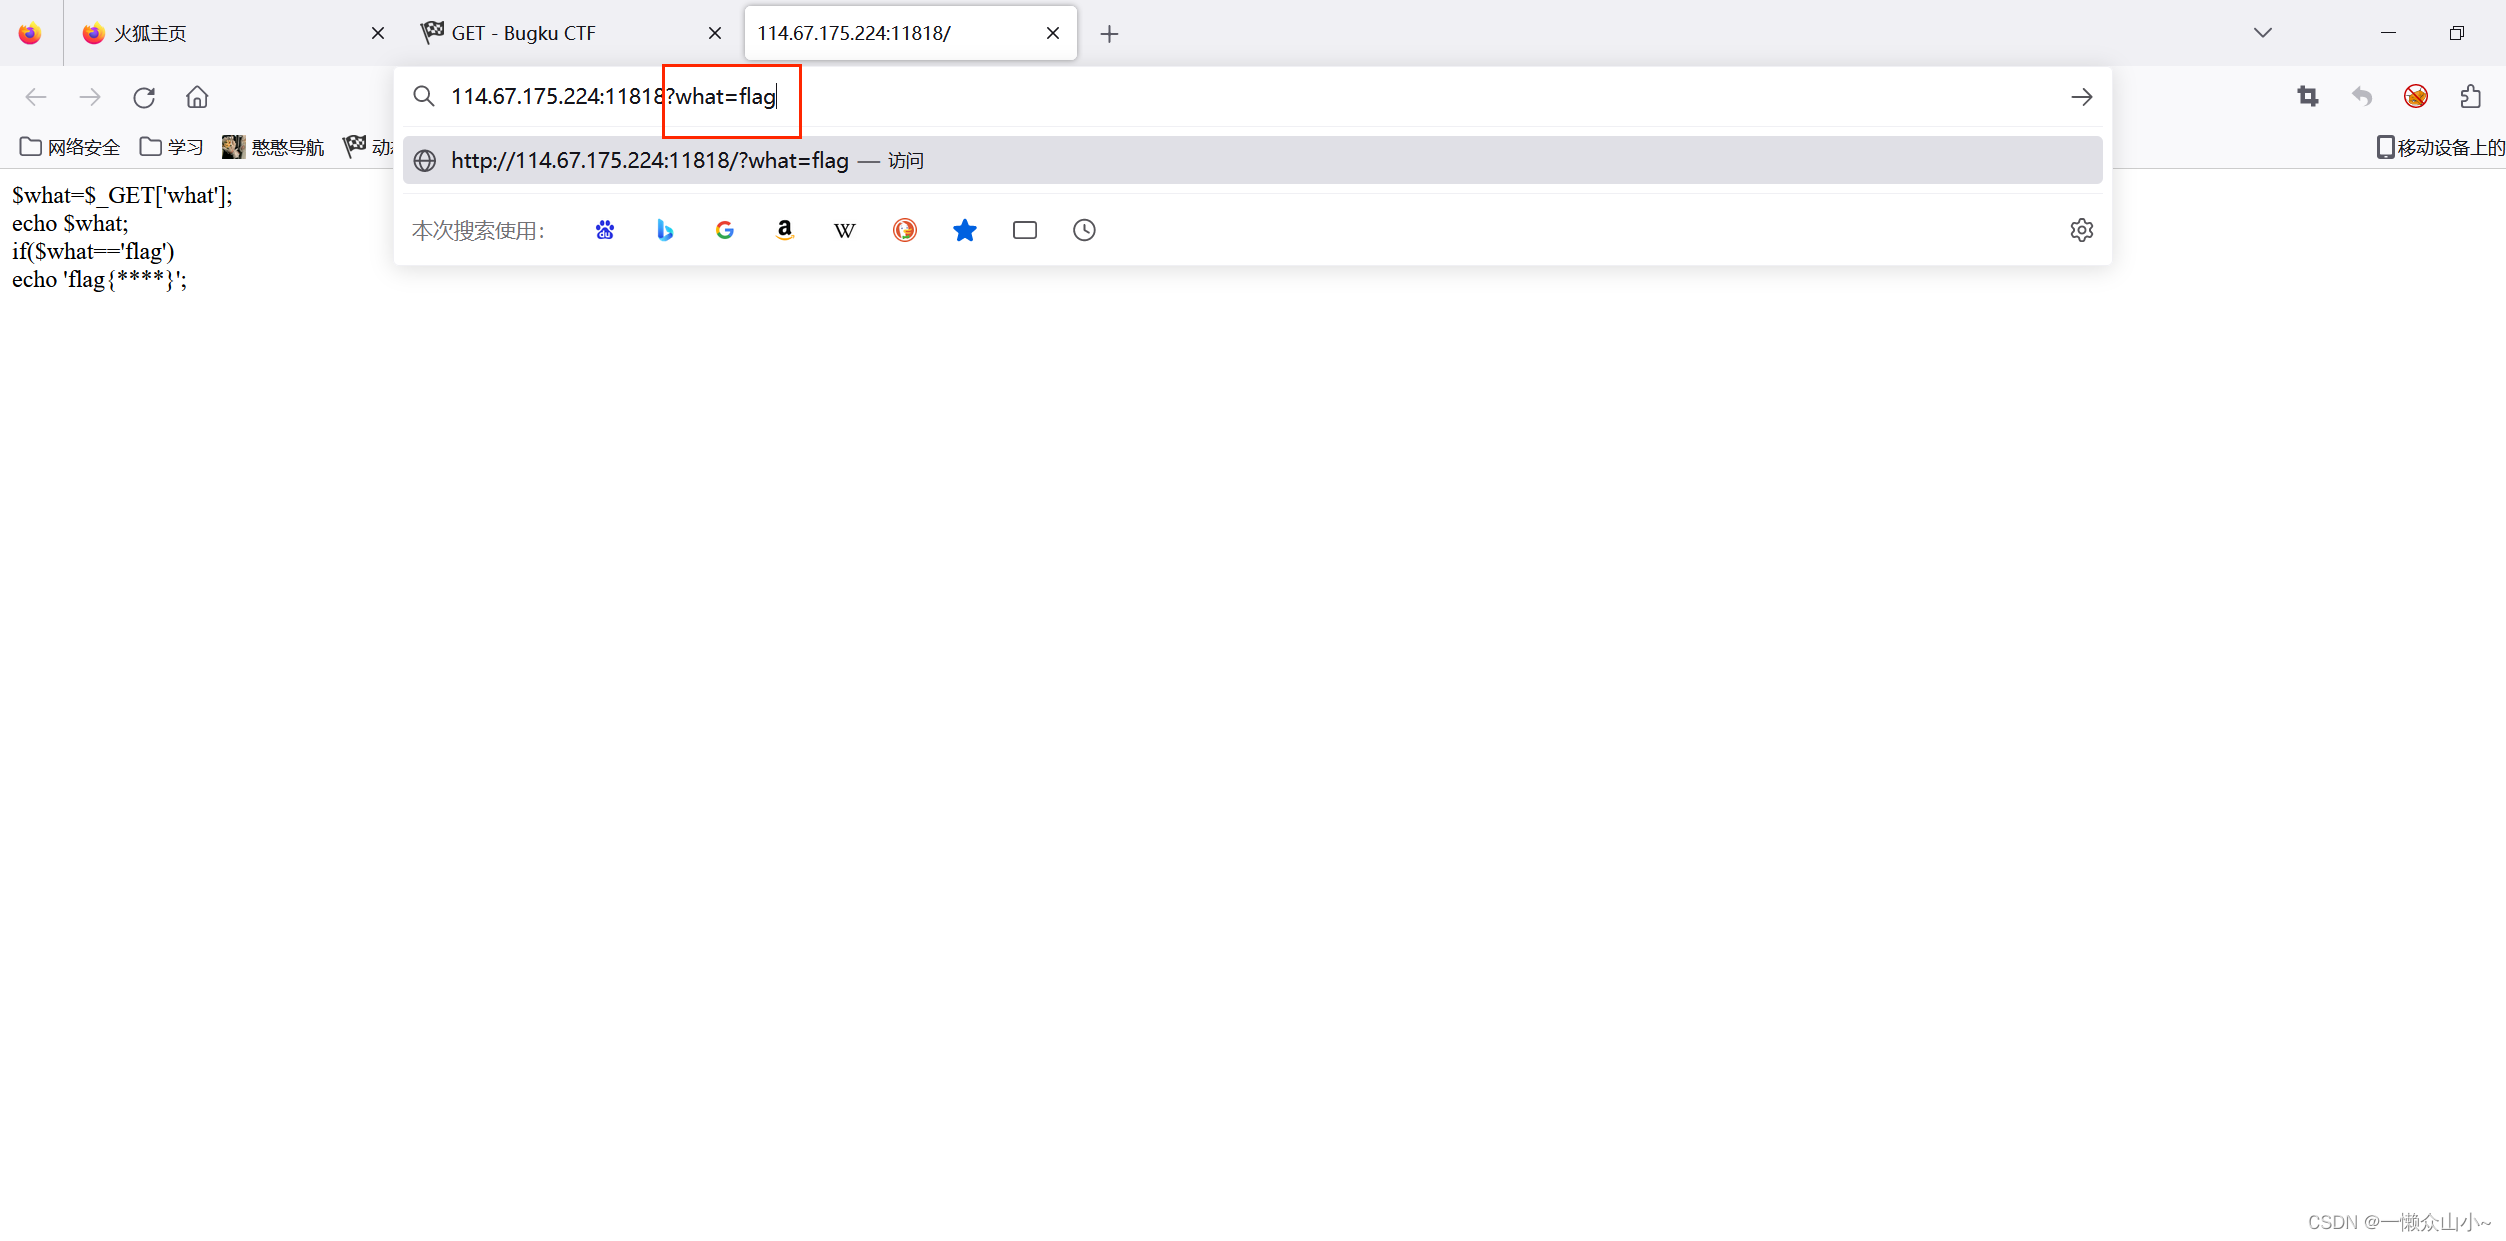This screenshot has height=1241, width=2506.
Task: Open 学习 bookmarks folder
Action: point(172,148)
